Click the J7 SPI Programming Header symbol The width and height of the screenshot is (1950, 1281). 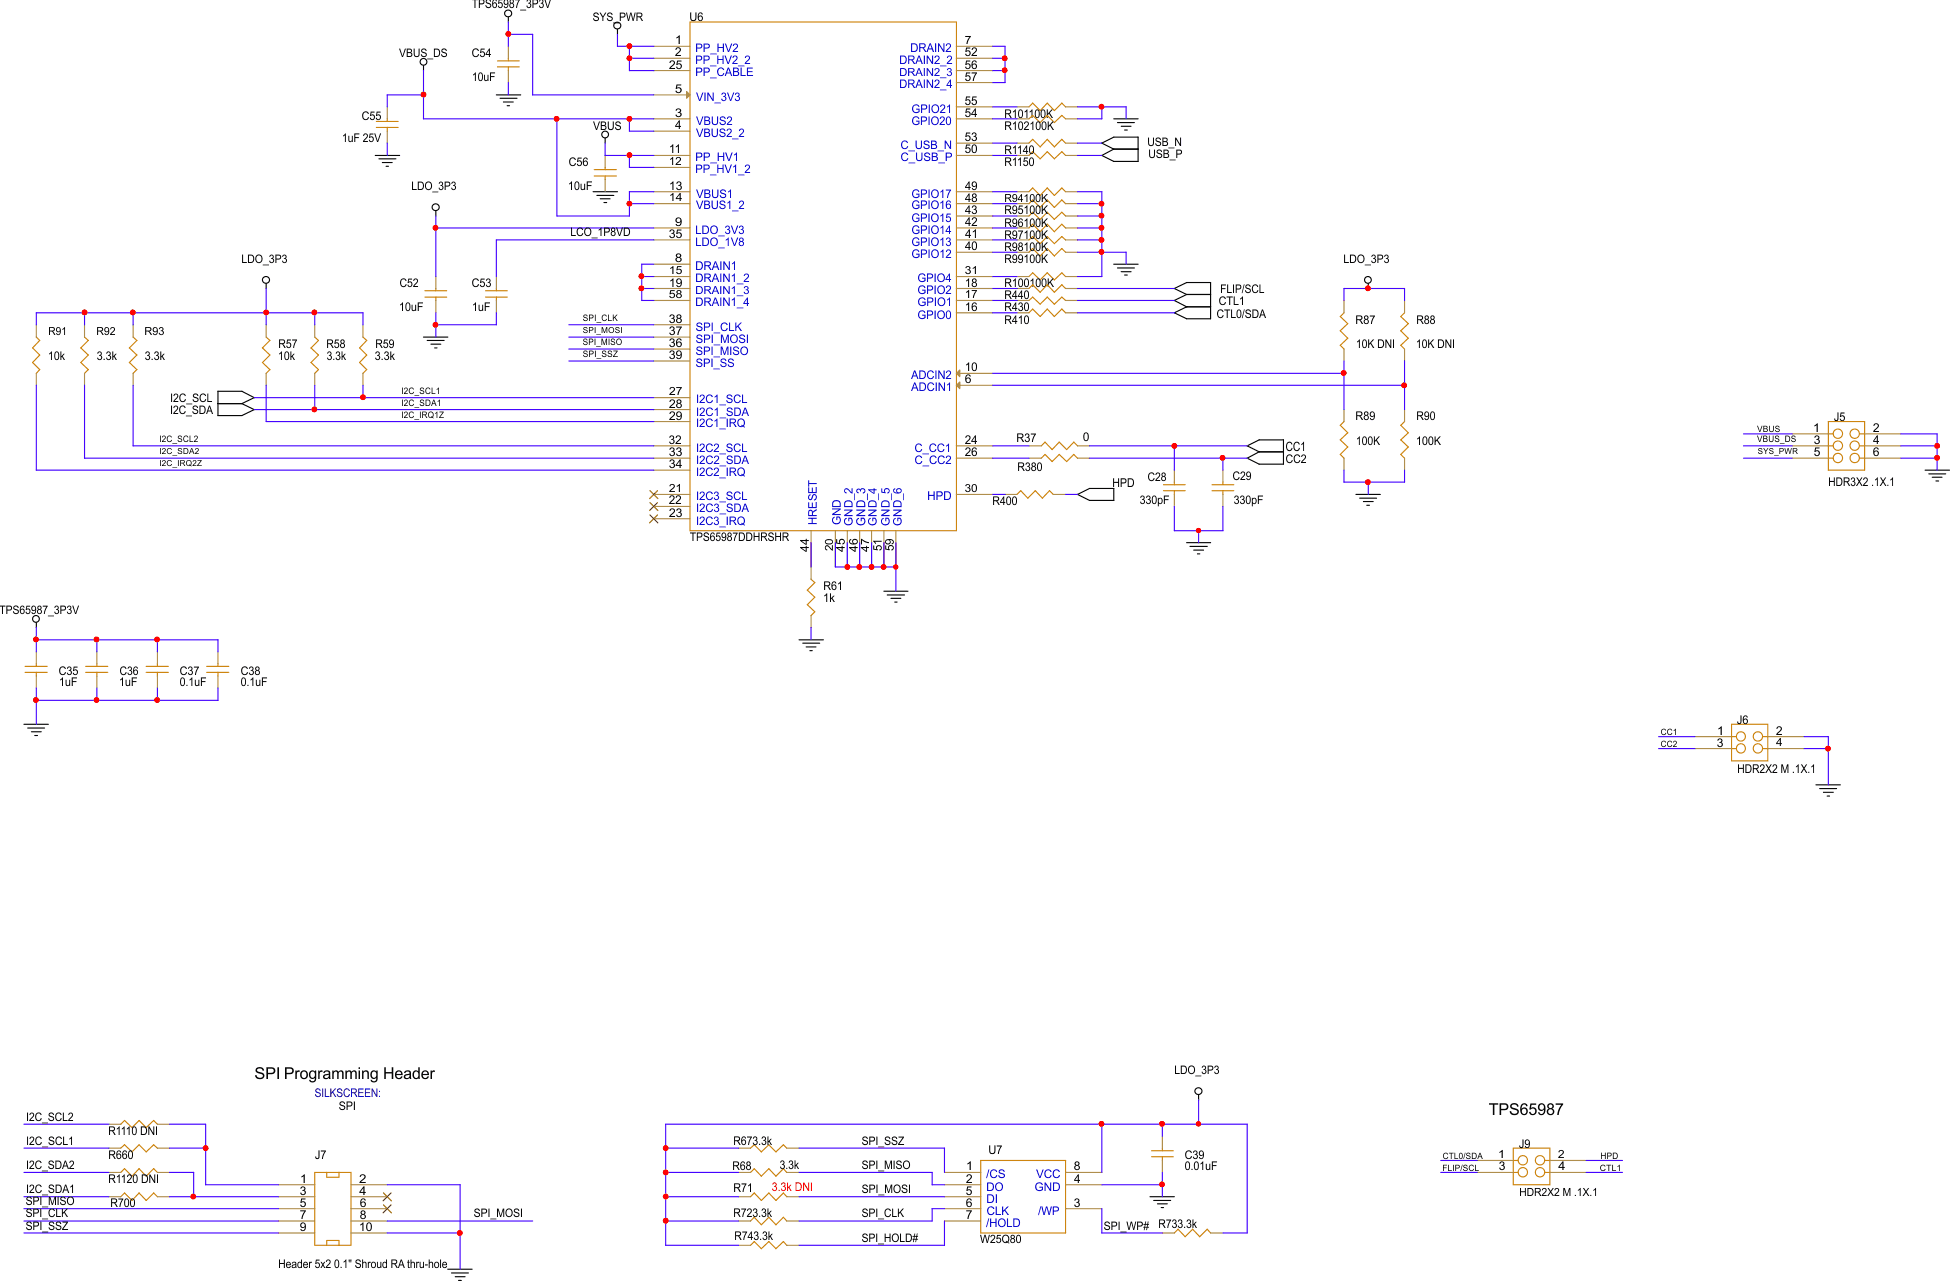tap(333, 1210)
